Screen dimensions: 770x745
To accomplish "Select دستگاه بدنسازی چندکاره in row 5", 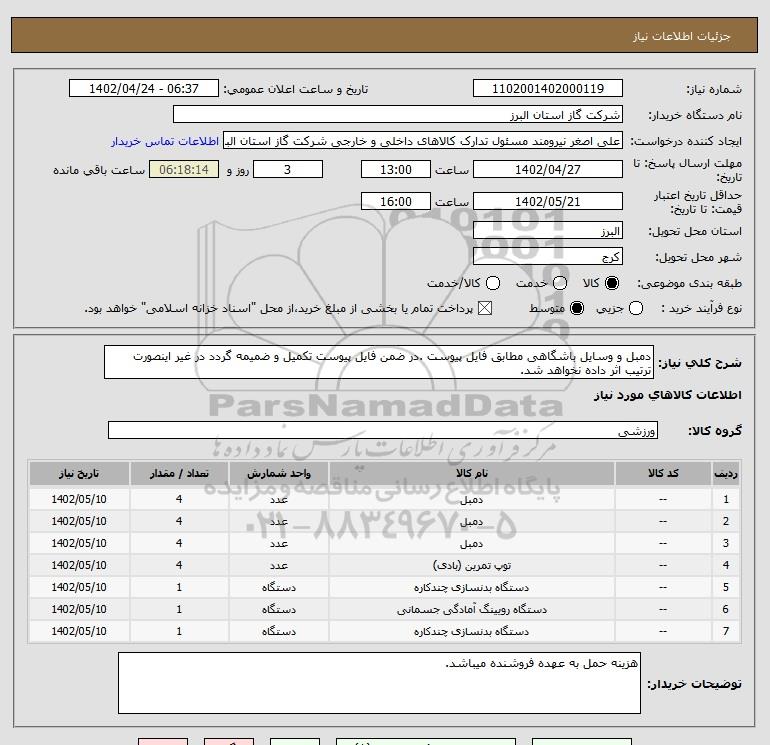I will point(471,587).
